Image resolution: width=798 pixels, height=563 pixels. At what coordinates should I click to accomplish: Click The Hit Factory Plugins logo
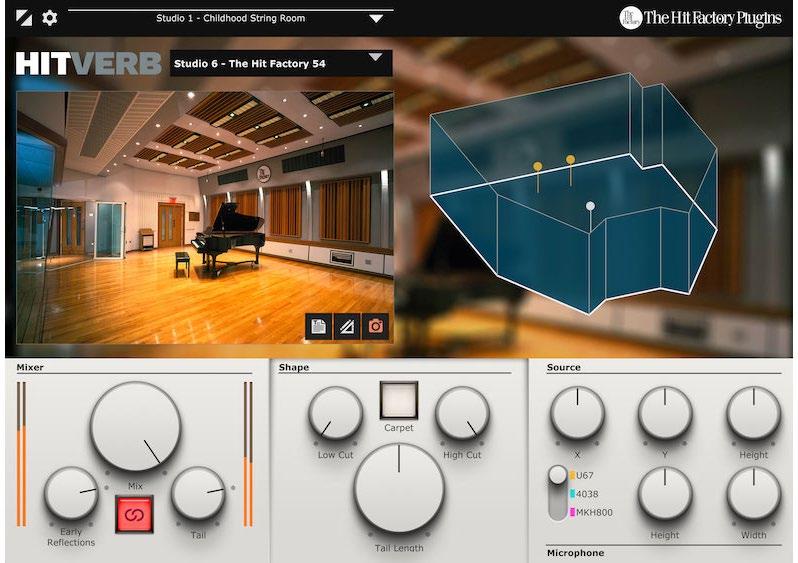point(700,18)
